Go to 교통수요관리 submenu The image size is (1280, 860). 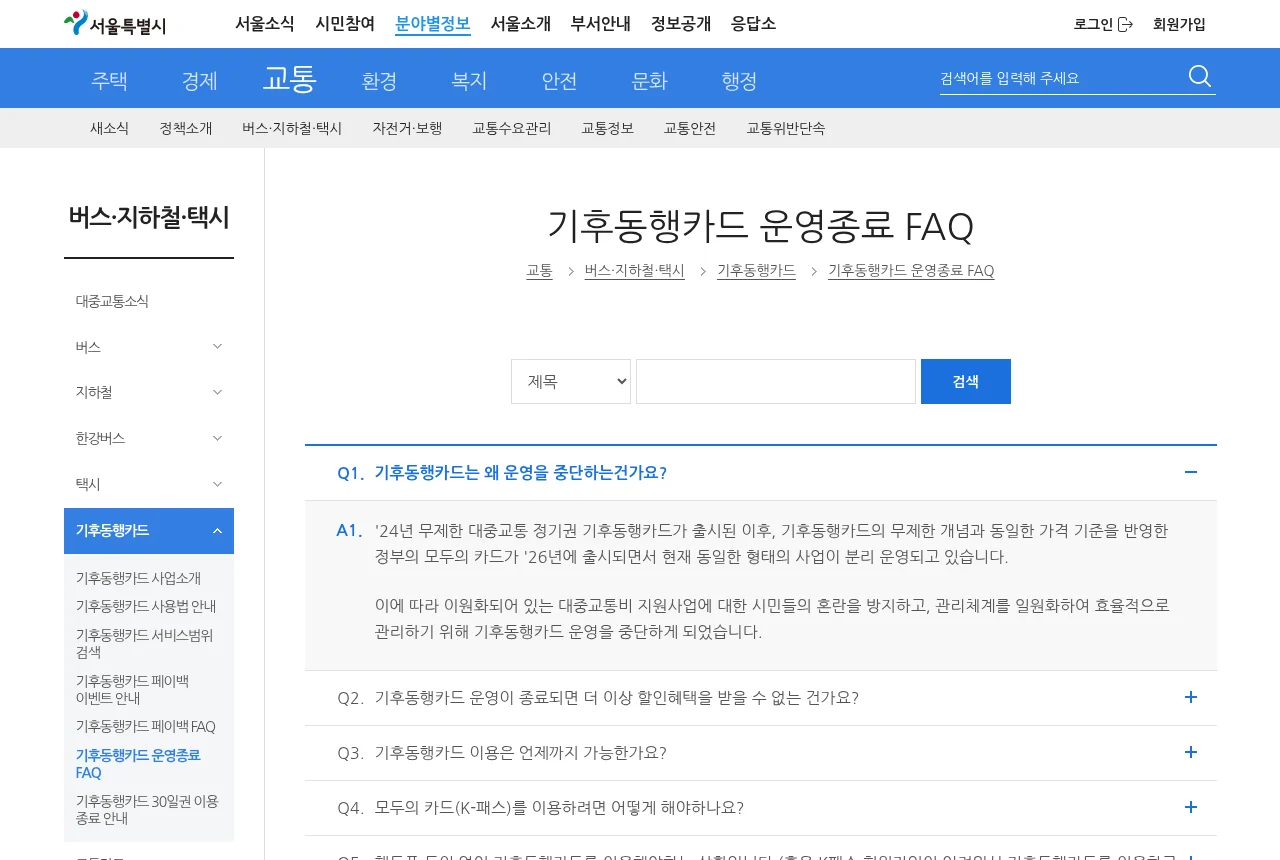pos(512,128)
